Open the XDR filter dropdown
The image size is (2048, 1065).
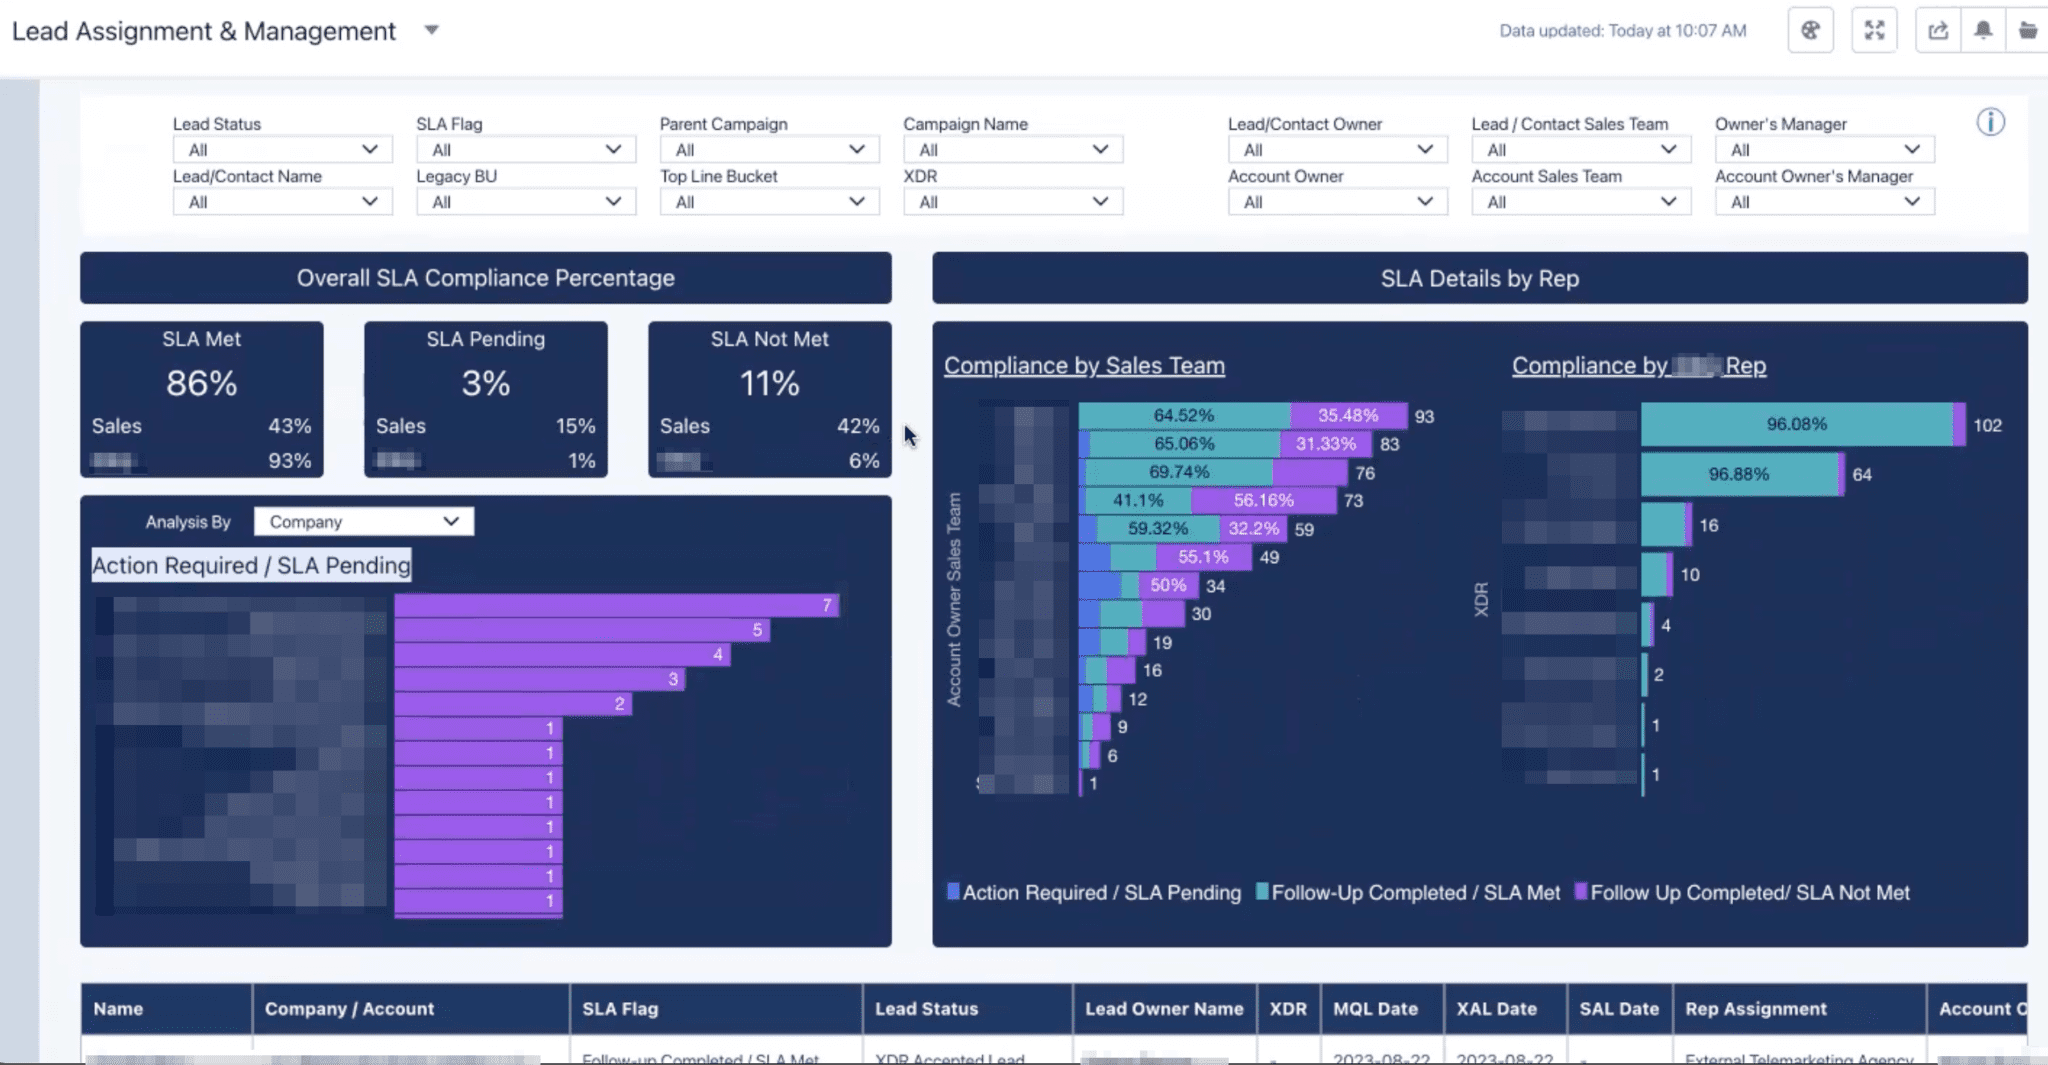tap(1012, 201)
